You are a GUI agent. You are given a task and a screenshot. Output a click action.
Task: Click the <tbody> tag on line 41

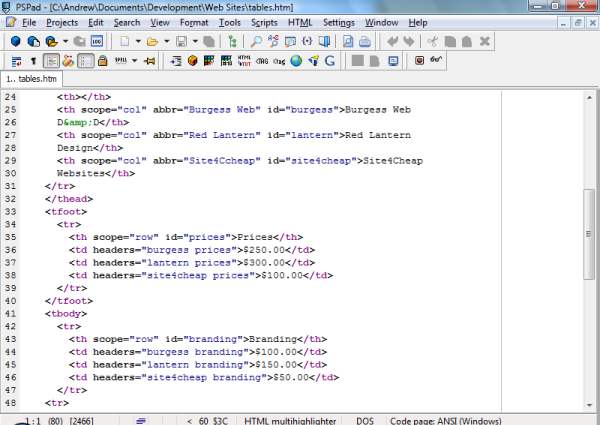[x=66, y=314]
